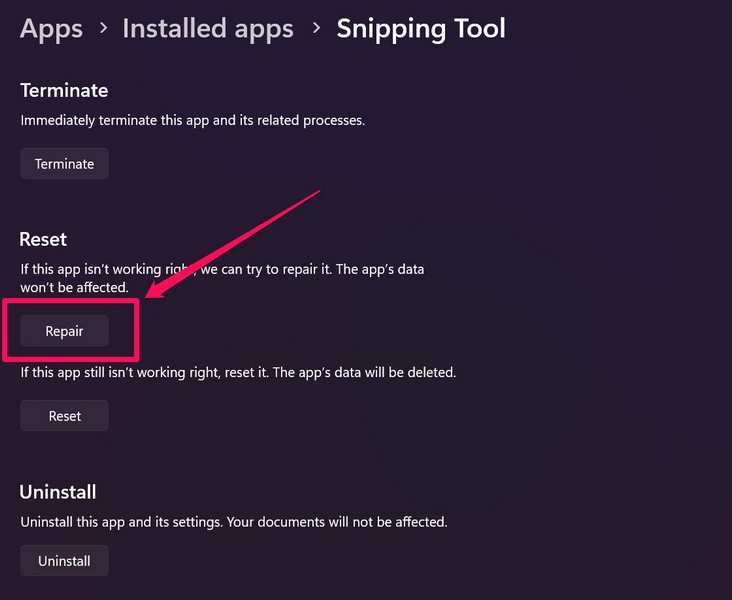Select the Reset section heading
This screenshot has width=732, height=600.
point(43,239)
